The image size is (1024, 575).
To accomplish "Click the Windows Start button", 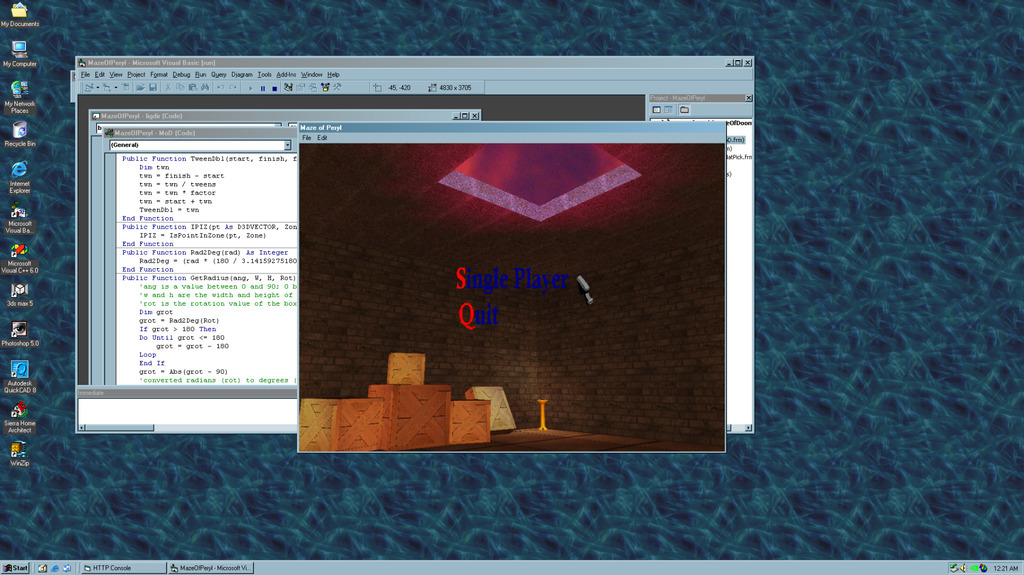I will (x=16, y=568).
